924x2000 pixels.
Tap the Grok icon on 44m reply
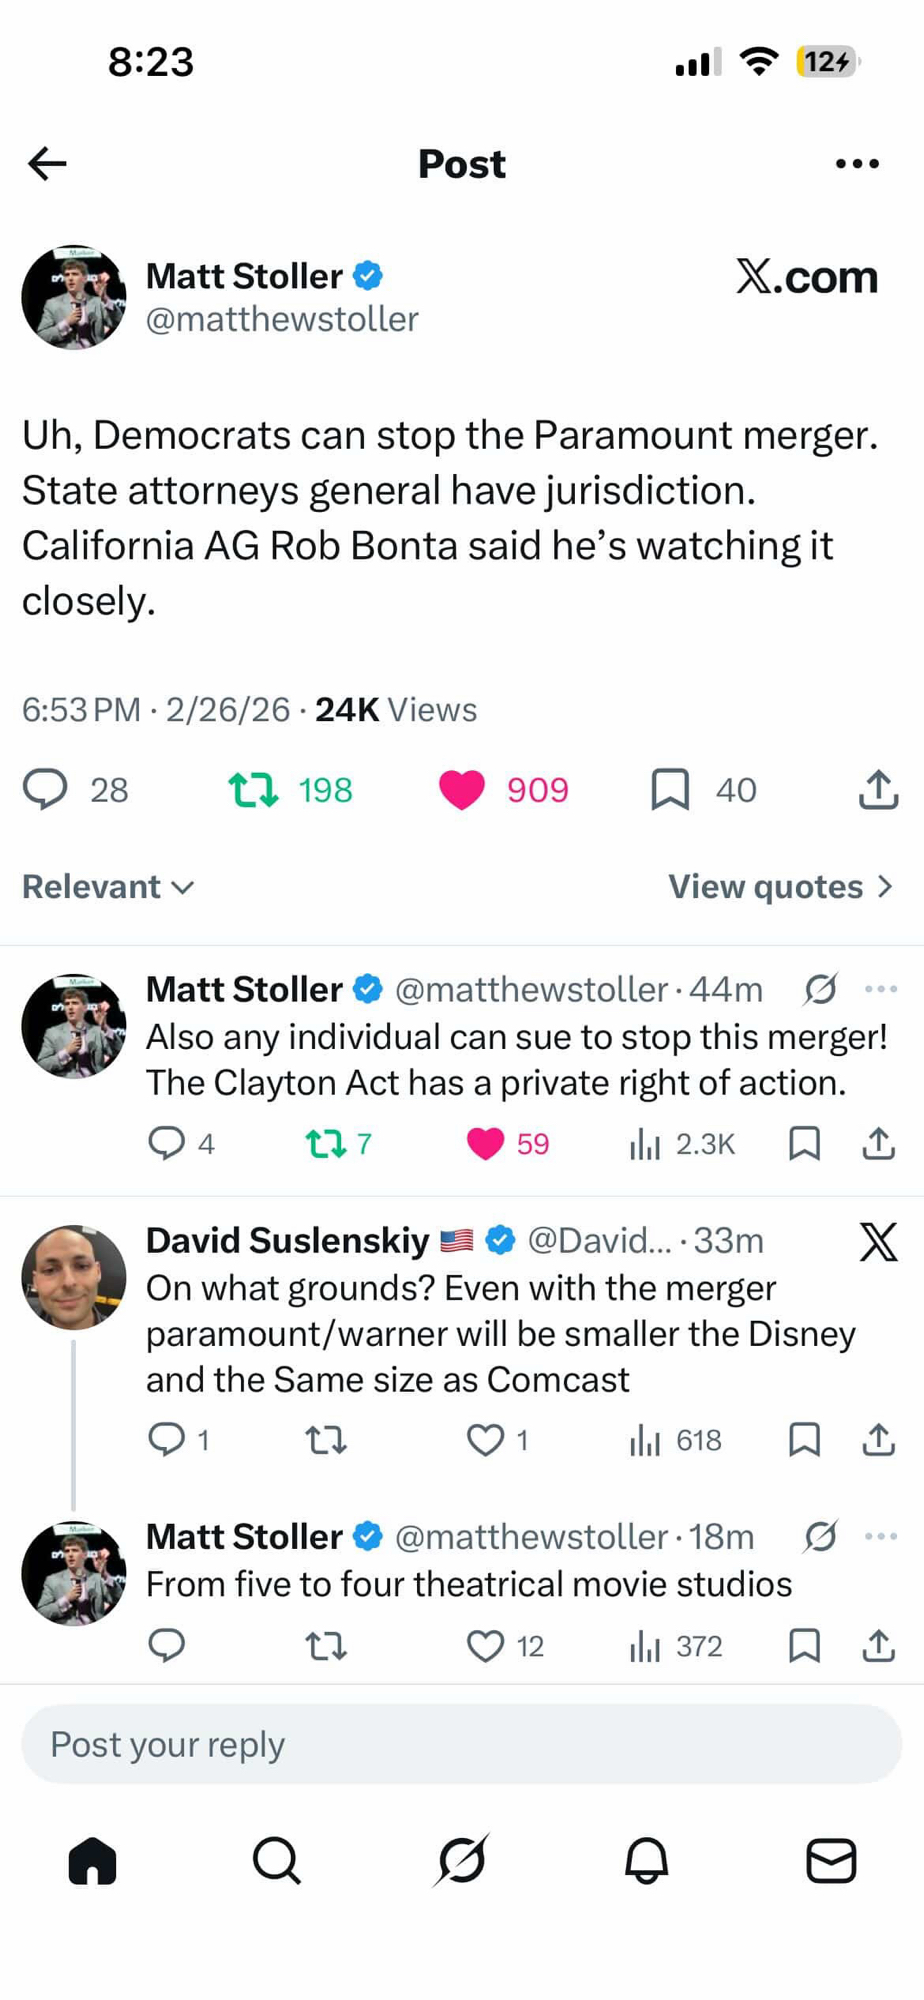[x=820, y=989]
